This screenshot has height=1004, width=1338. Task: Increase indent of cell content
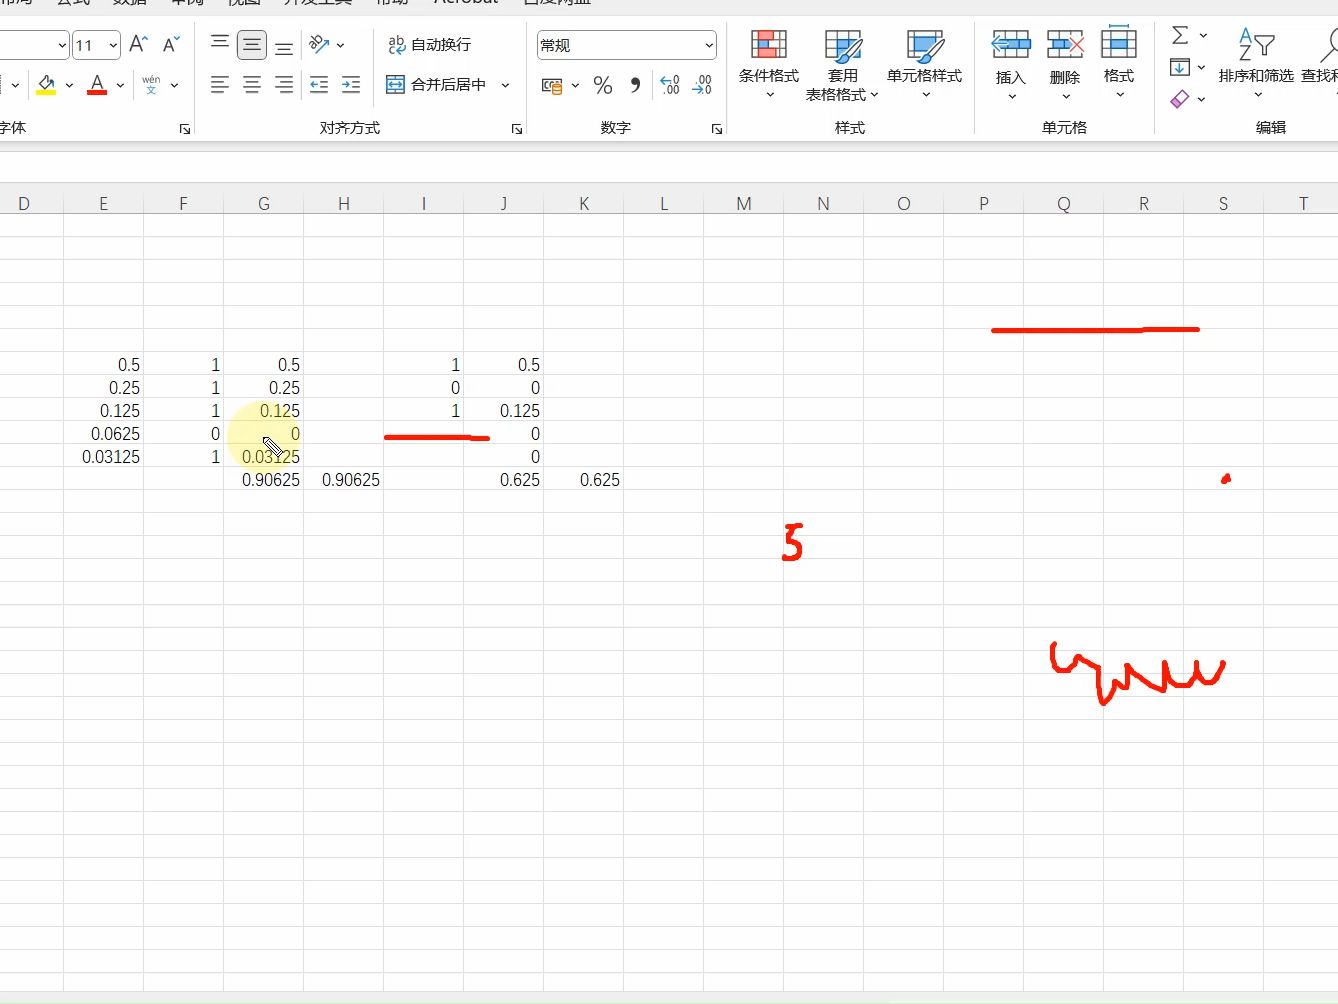[351, 85]
